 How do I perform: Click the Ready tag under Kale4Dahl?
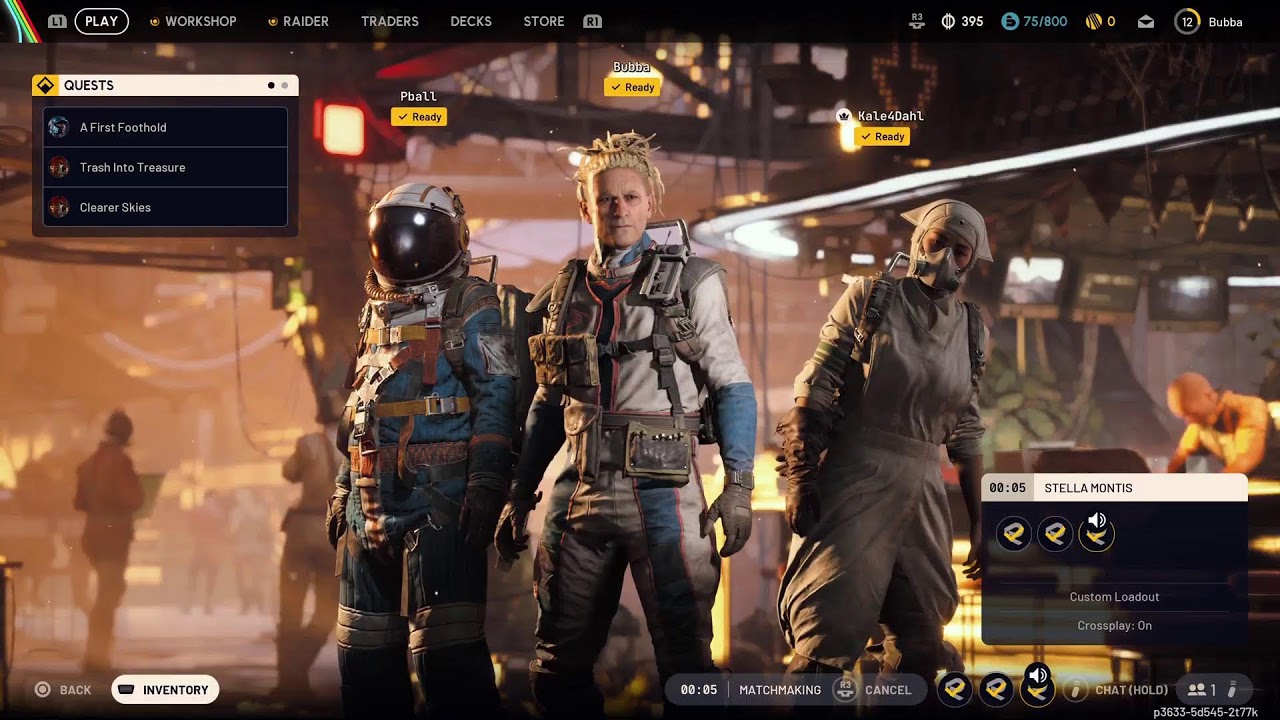coord(882,136)
